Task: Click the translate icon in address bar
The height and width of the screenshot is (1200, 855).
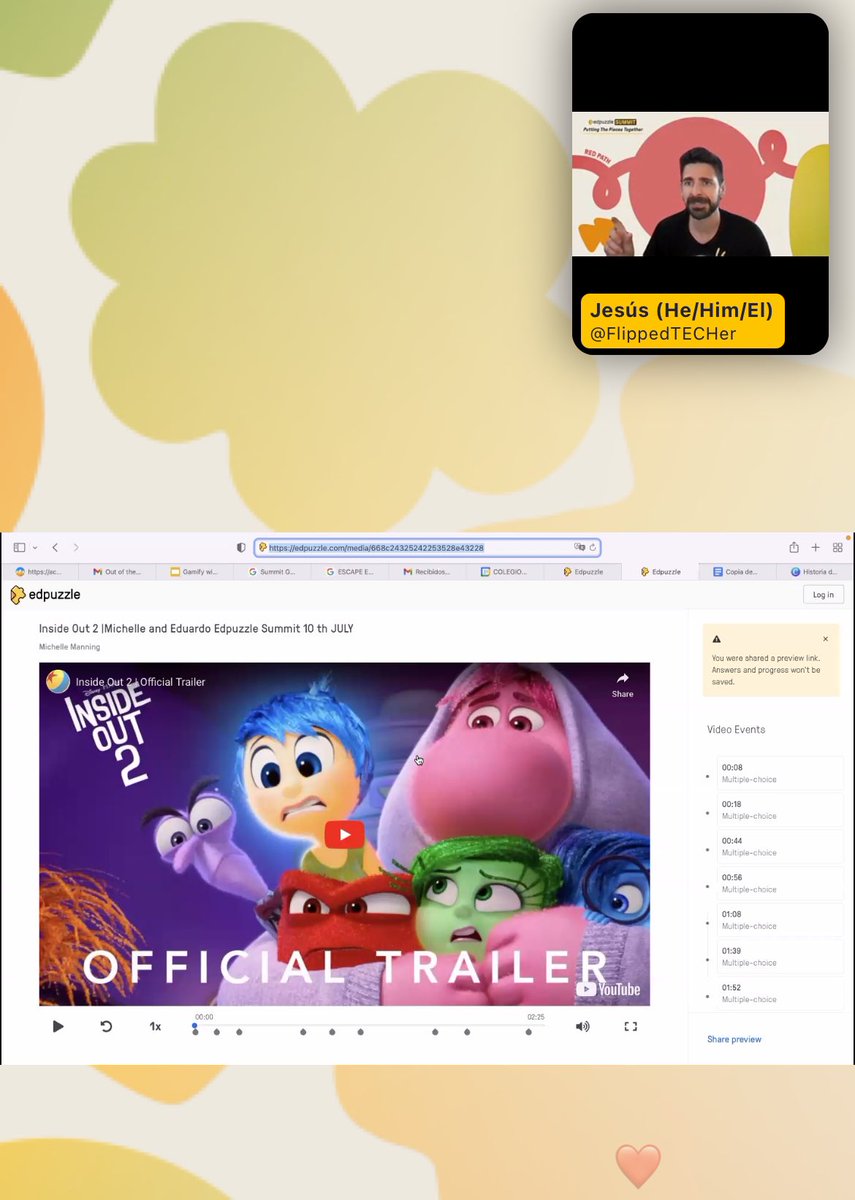Action: coord(579,548)
